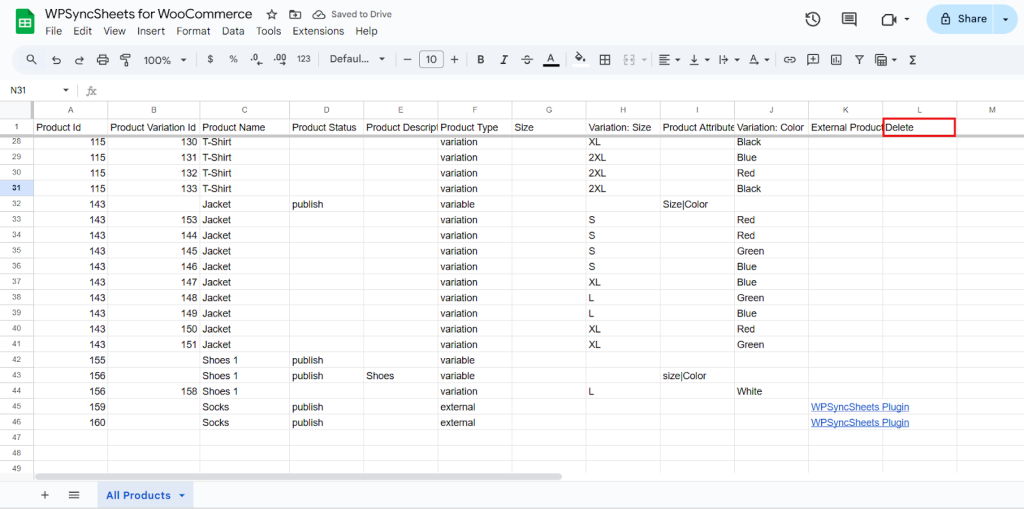Redo the last action
The width and height of the screenshot is (1024, 509).
tap(79, 59)
